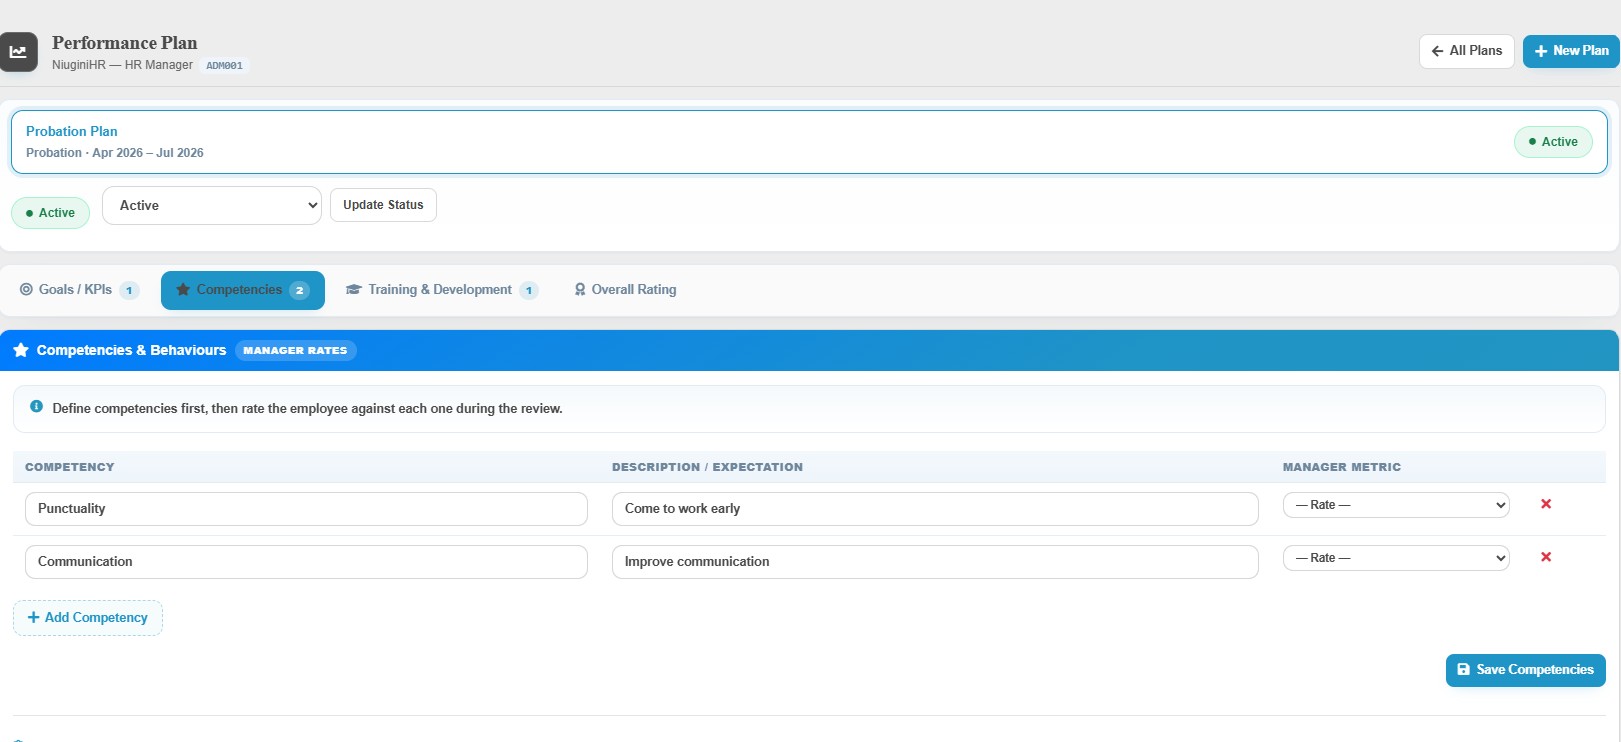Click the Active badge left of the status dropdown

click(50, 213)
